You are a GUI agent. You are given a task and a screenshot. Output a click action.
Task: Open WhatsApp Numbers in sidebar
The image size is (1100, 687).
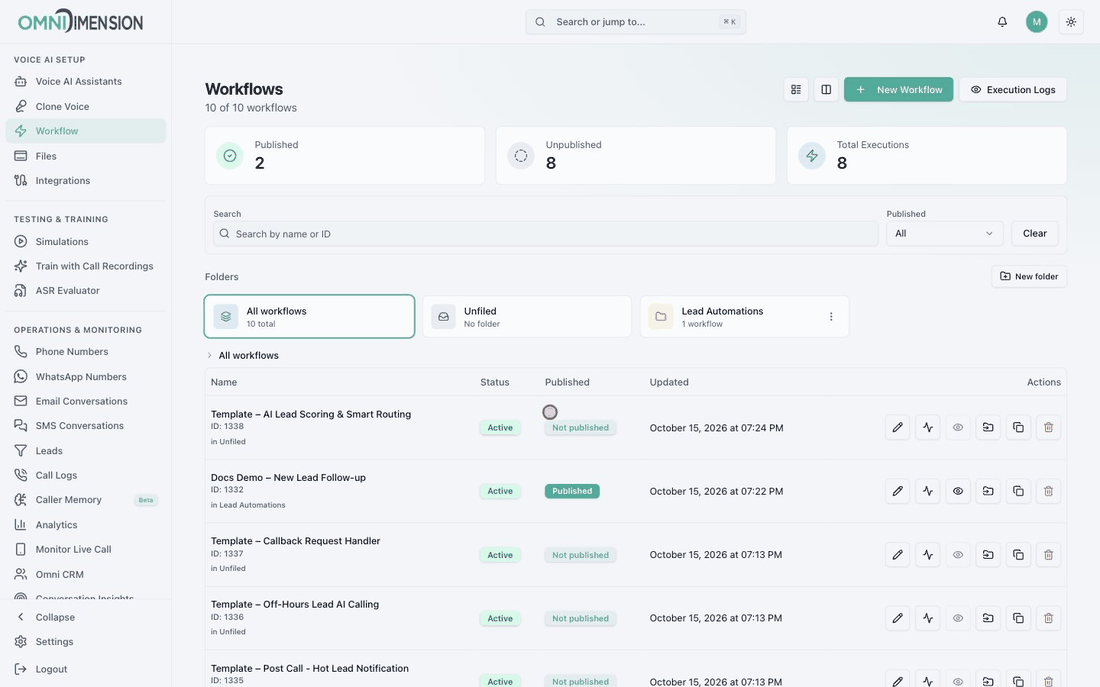click(86, 377)
